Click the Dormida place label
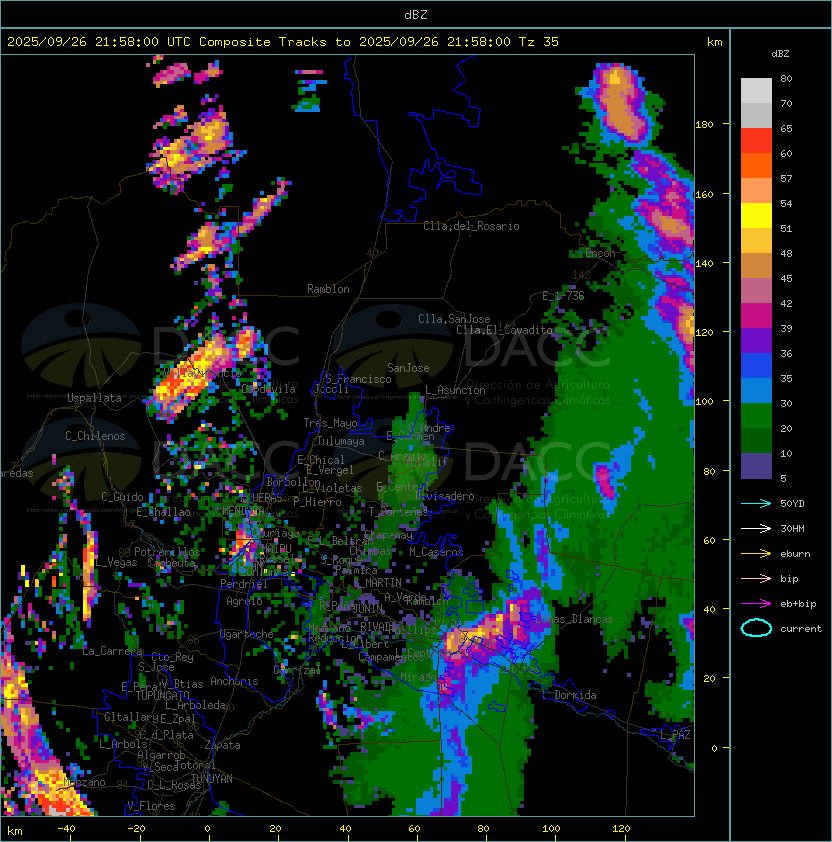 pos(575,695)
